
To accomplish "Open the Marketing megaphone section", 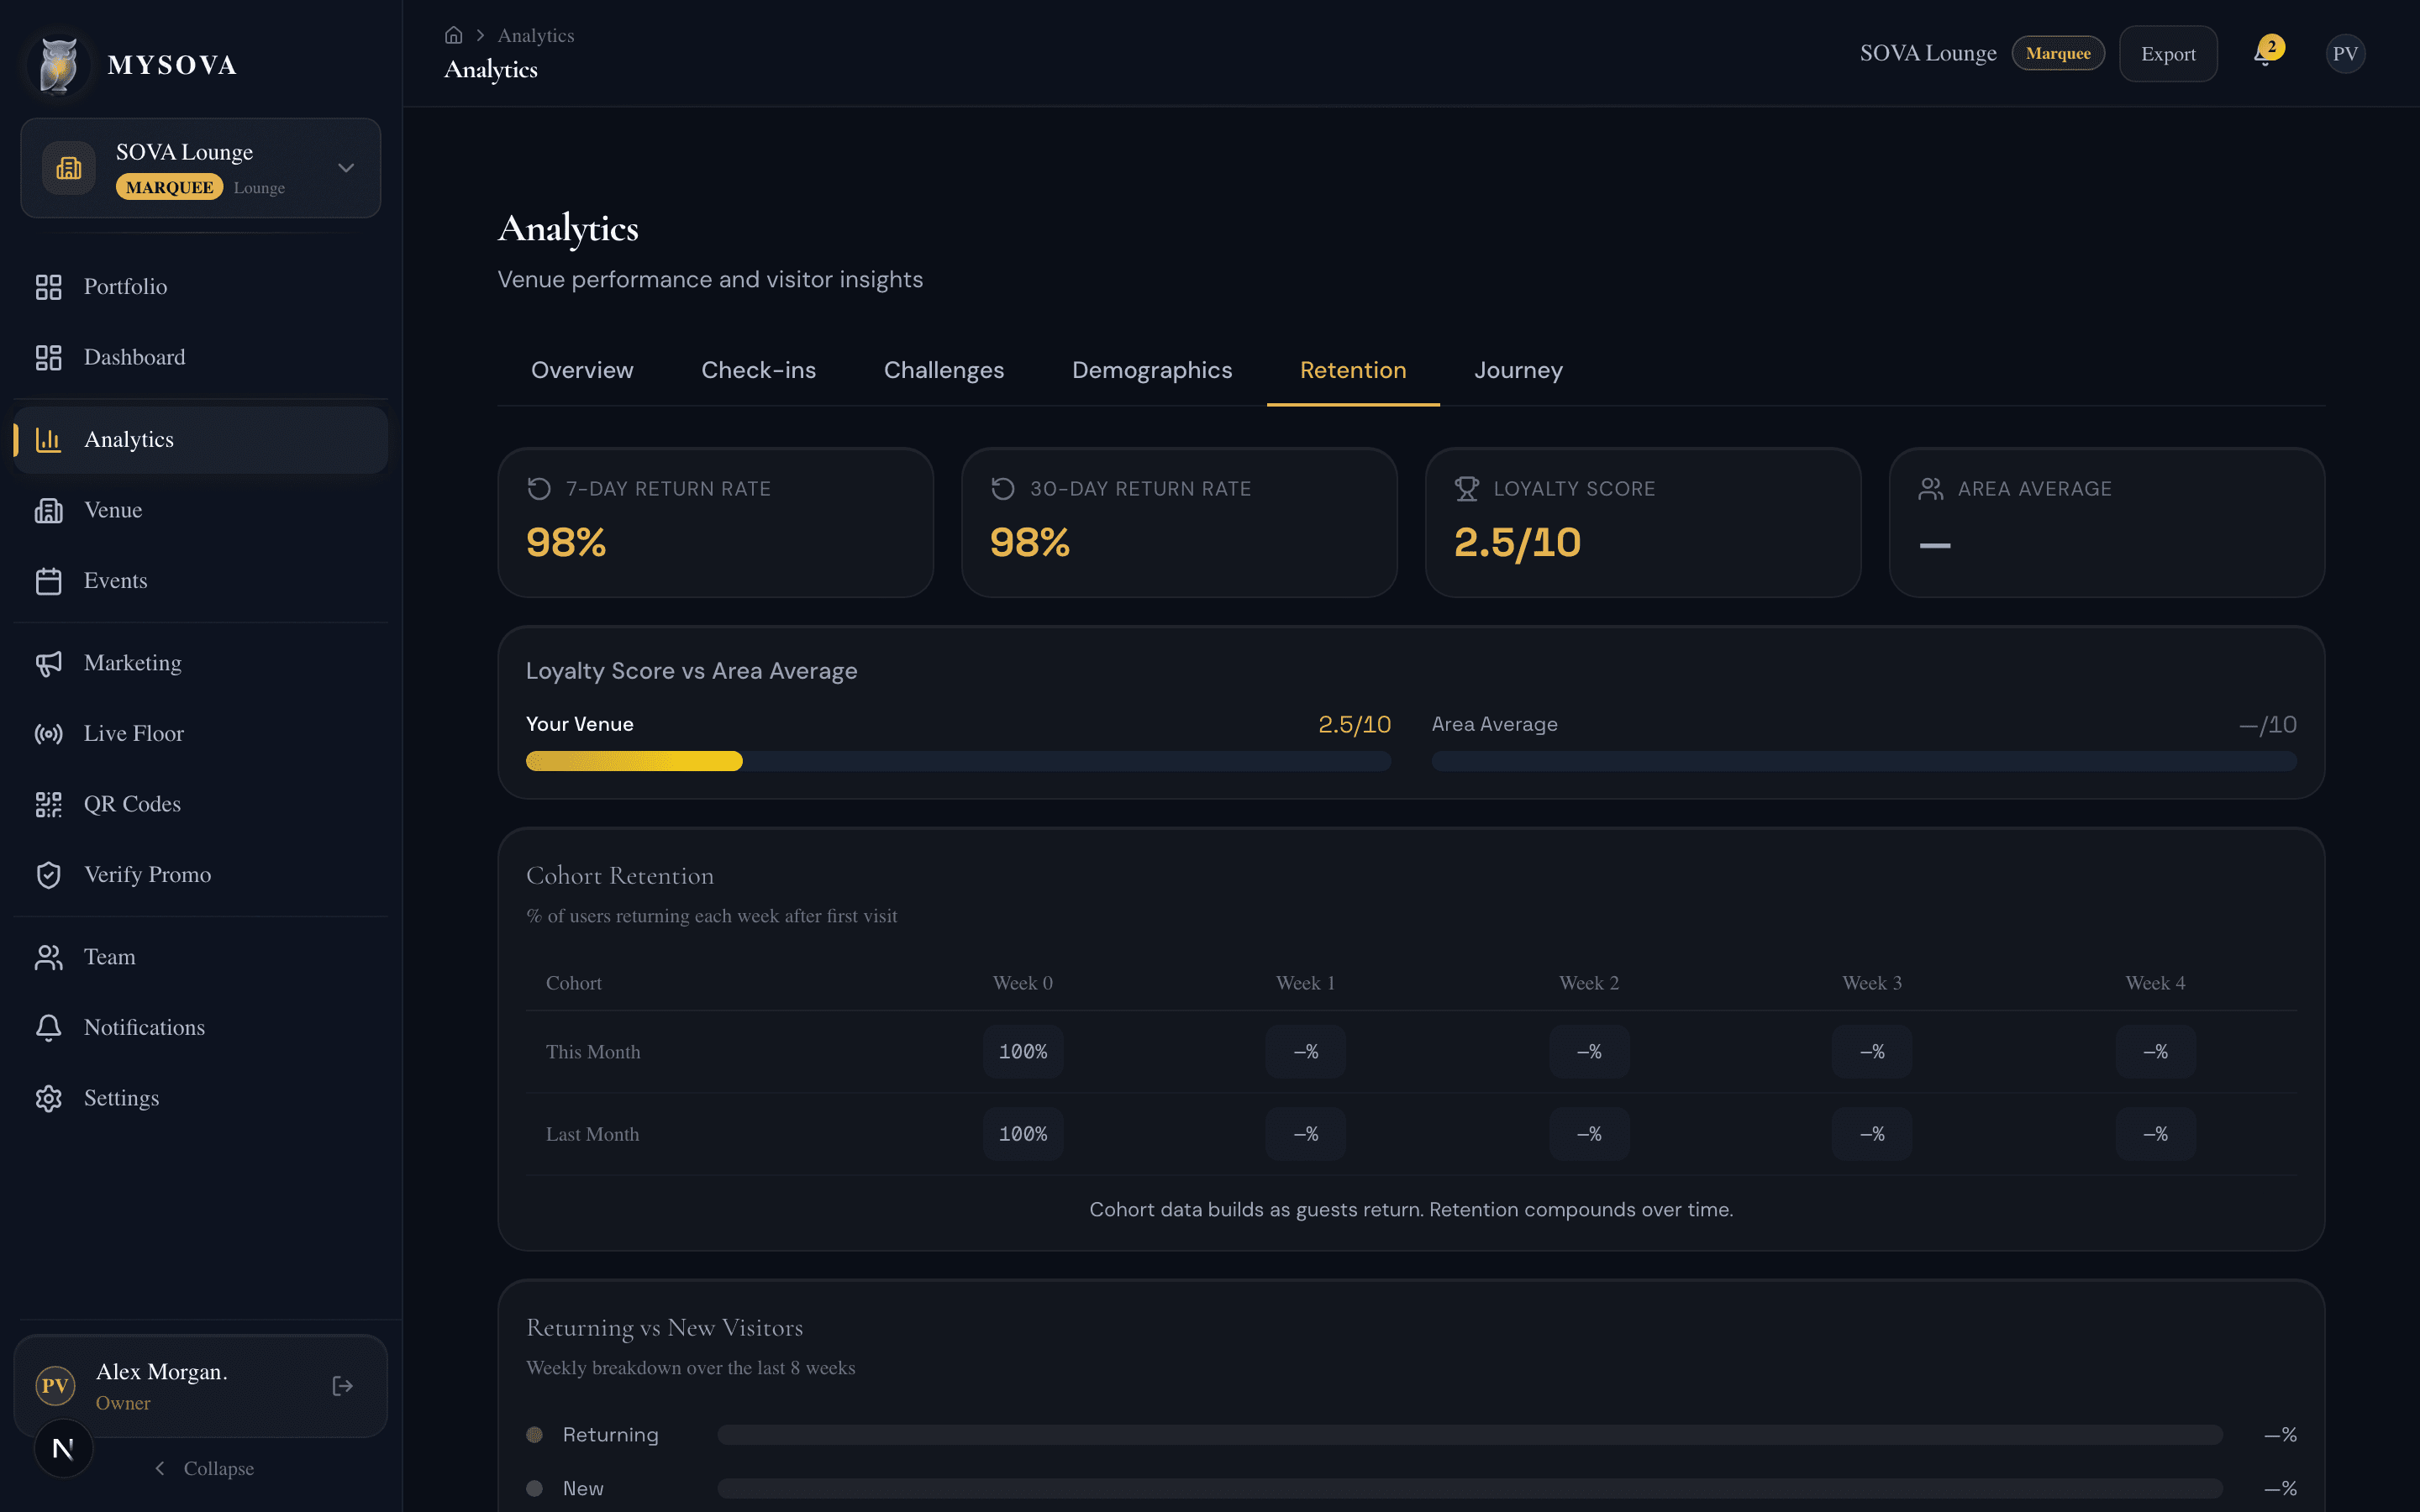I will tap(132, 662).
